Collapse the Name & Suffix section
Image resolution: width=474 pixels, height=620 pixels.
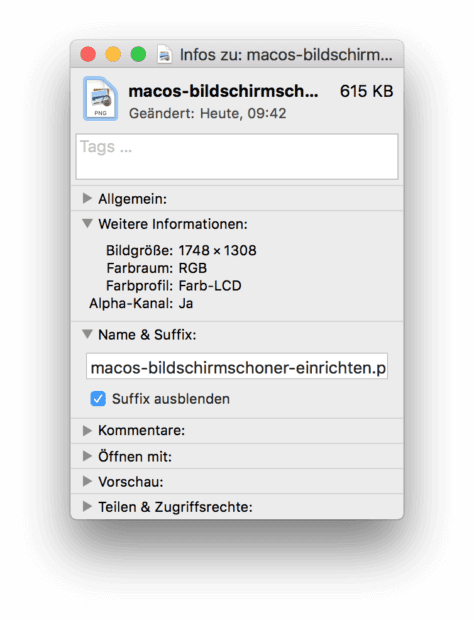tap(87, 334)
